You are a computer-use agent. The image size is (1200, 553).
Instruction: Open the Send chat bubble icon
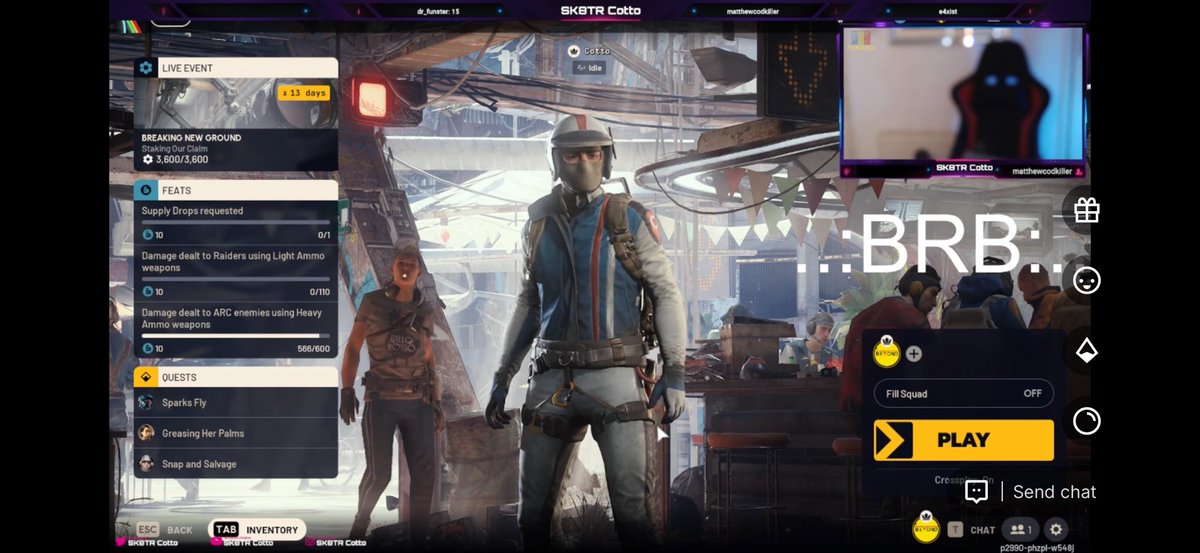[x=976, y=491]
